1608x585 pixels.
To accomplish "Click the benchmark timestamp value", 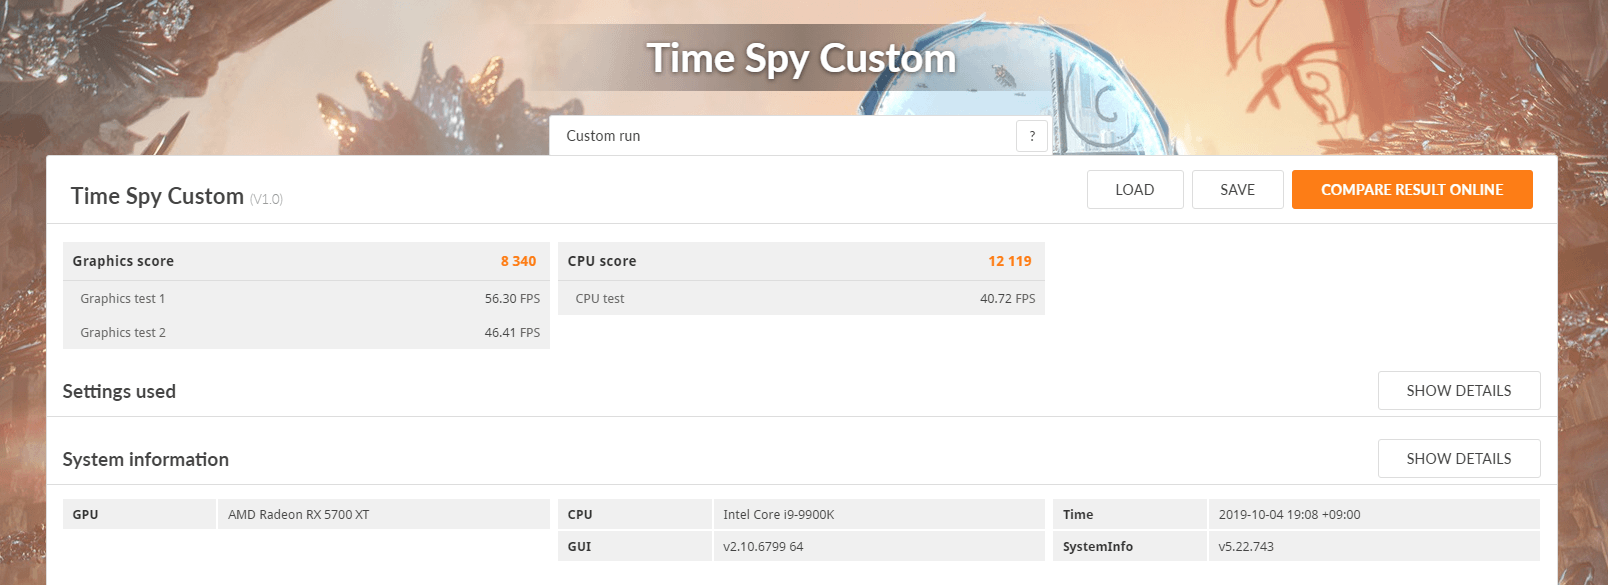I will tap(1289, 515).
